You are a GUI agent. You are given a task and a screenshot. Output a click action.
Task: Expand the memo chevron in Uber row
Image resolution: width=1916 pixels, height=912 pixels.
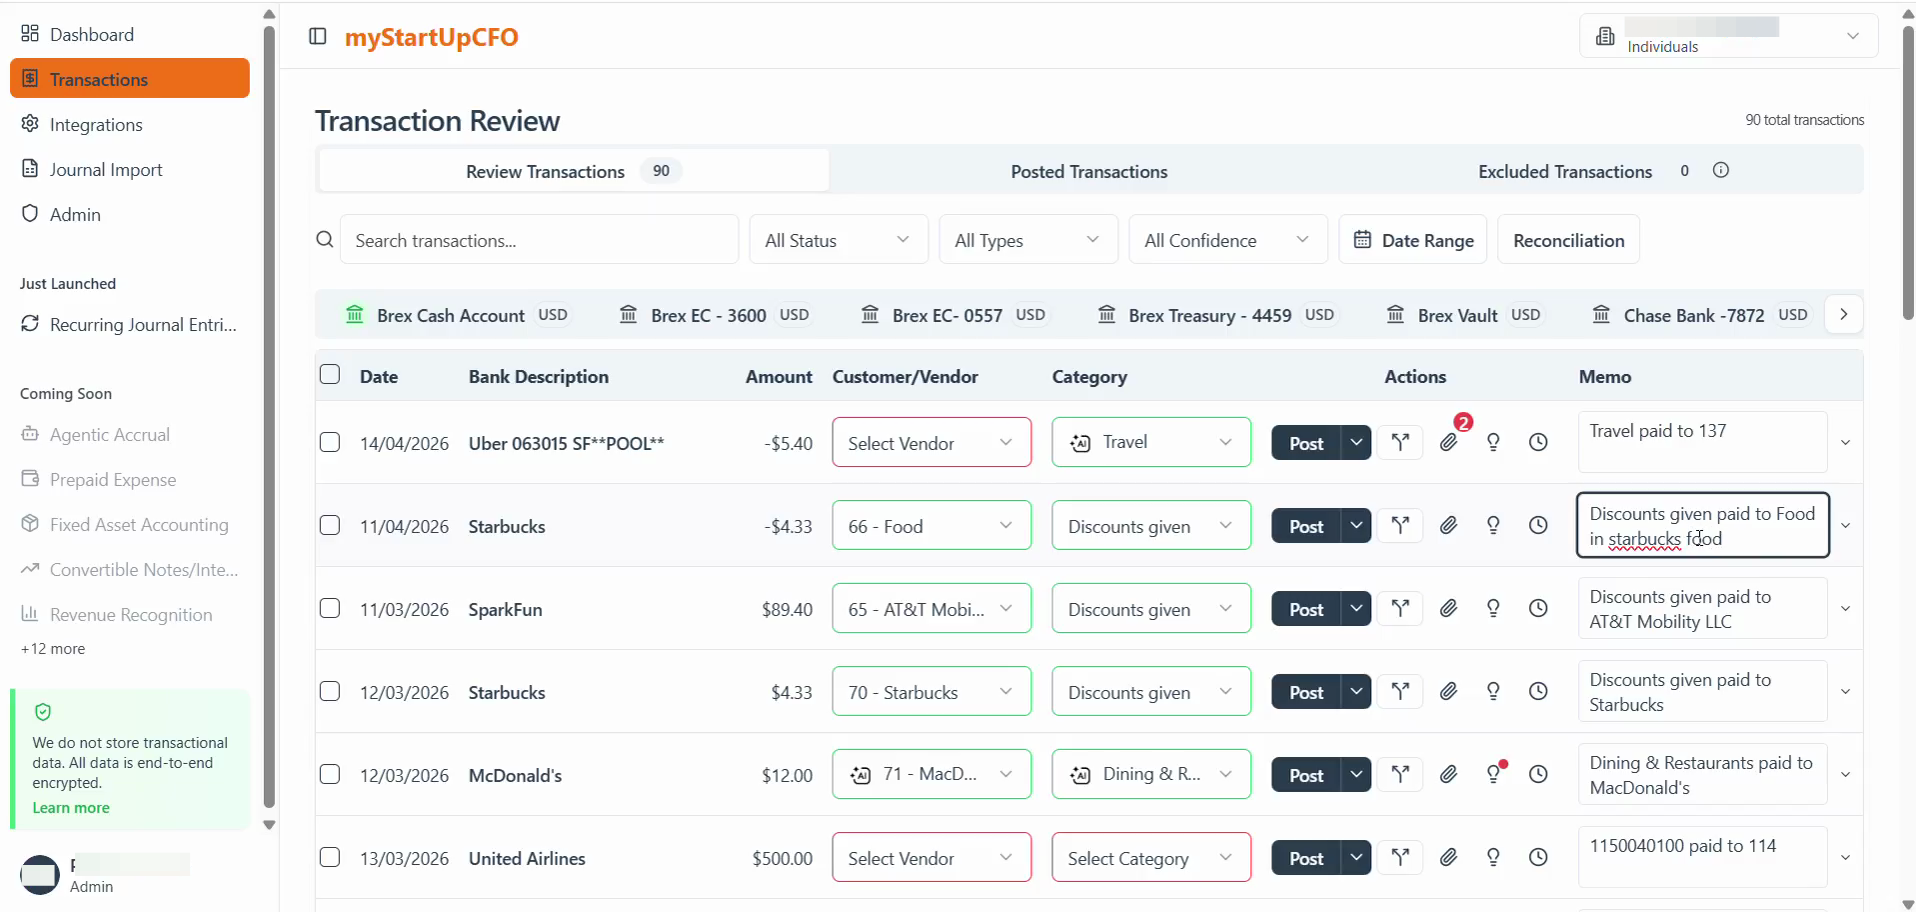click(1845, 442)
